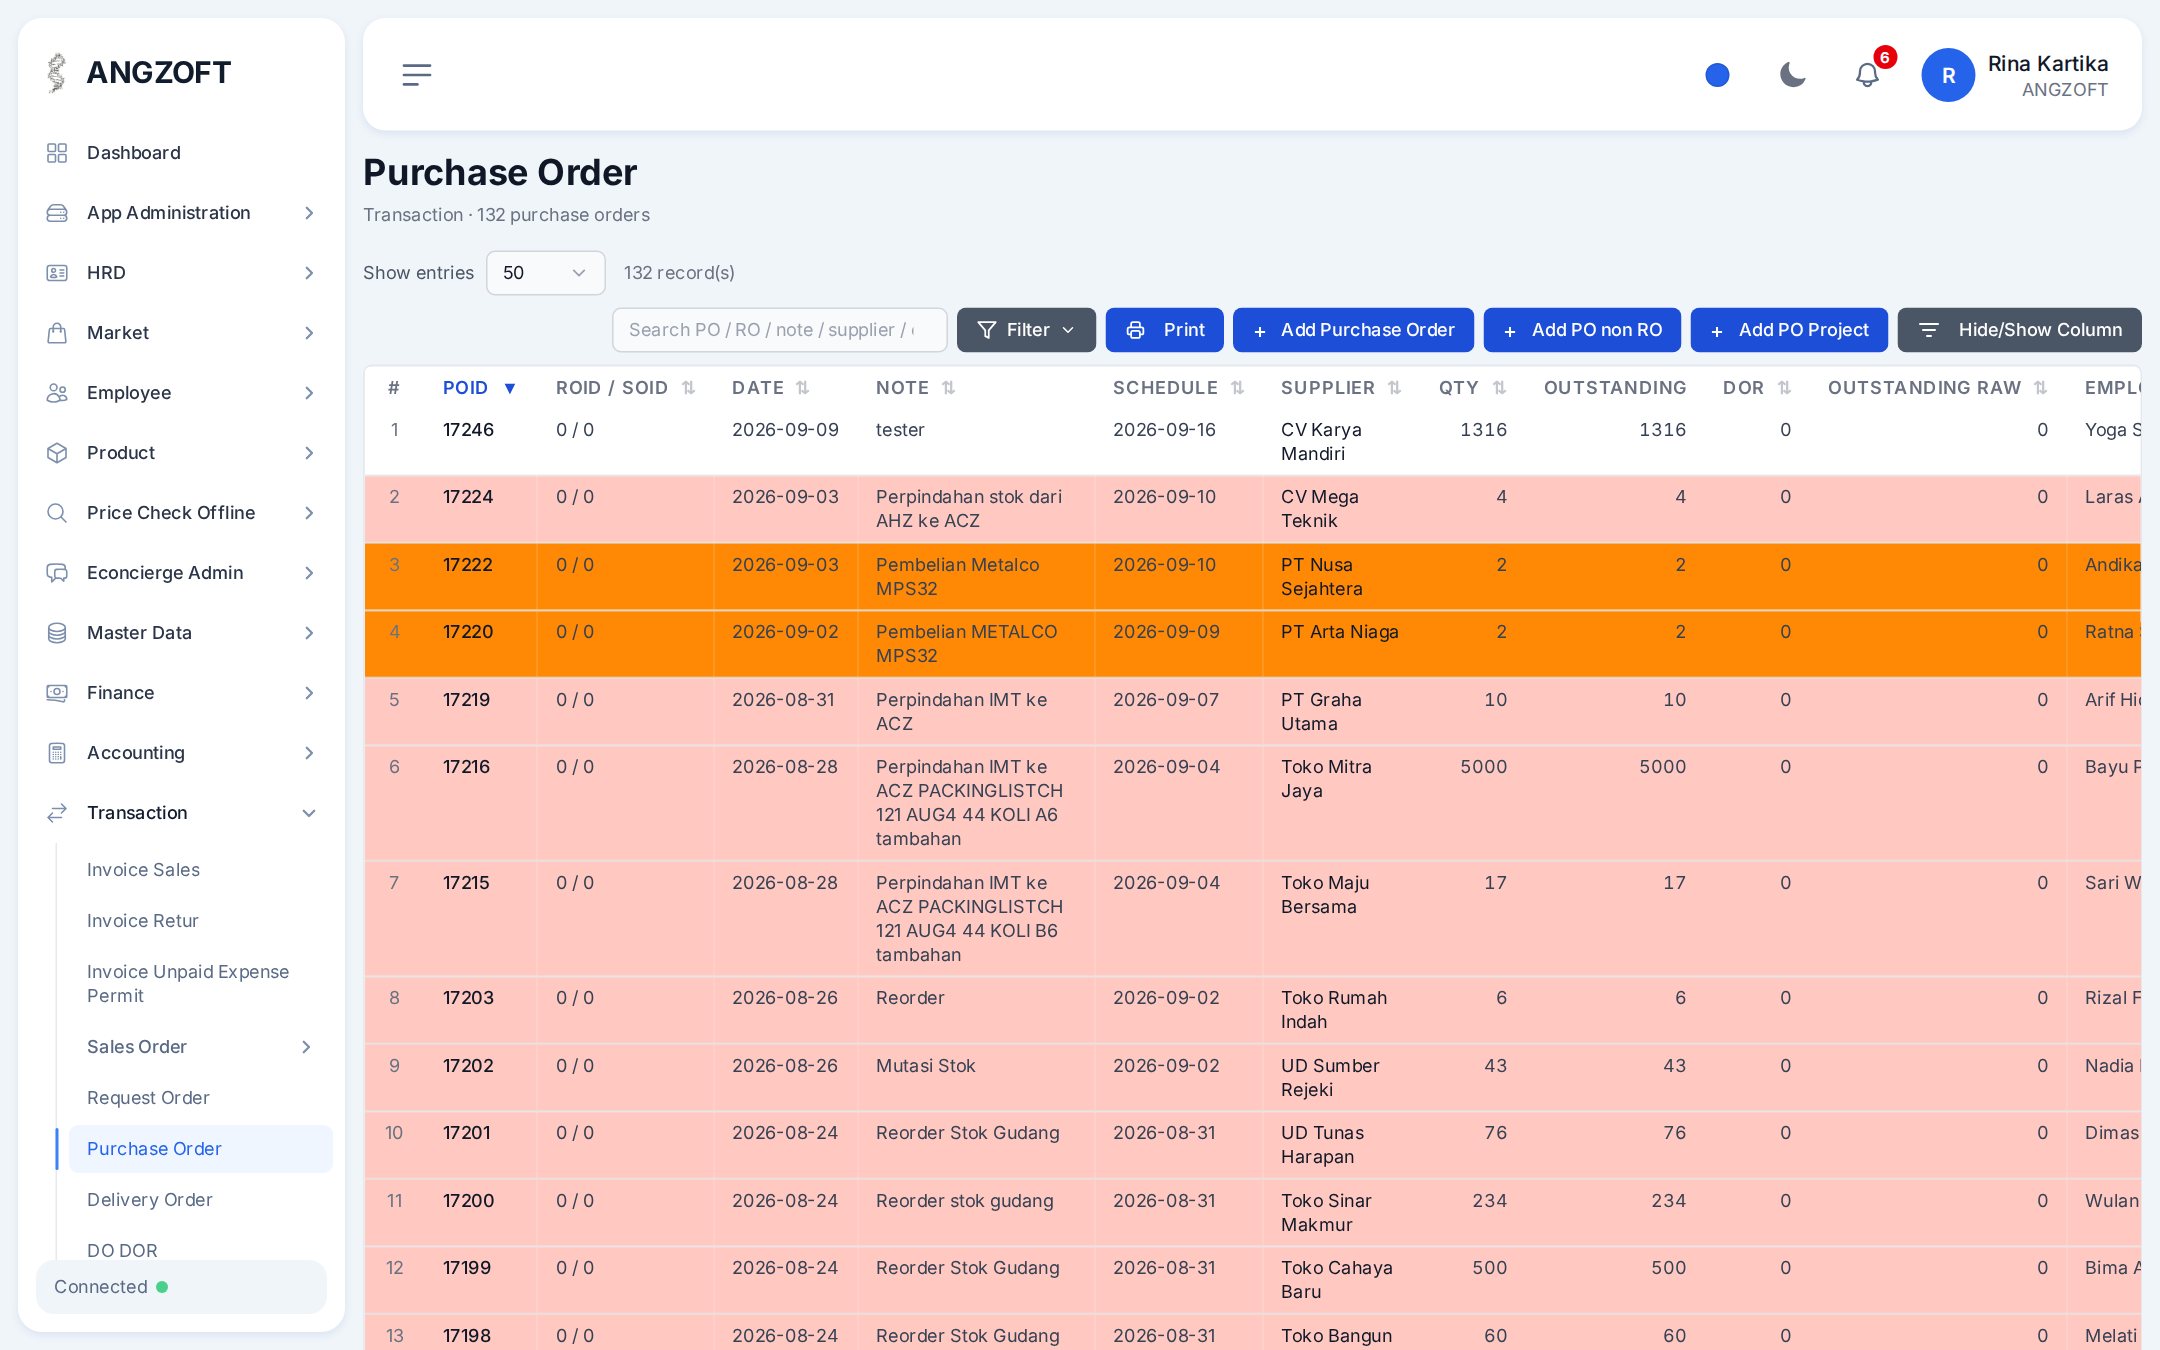This screenshot has height=1350, width=2160.
Task: Expand App Administration chevron
Action: pos(309,213)
